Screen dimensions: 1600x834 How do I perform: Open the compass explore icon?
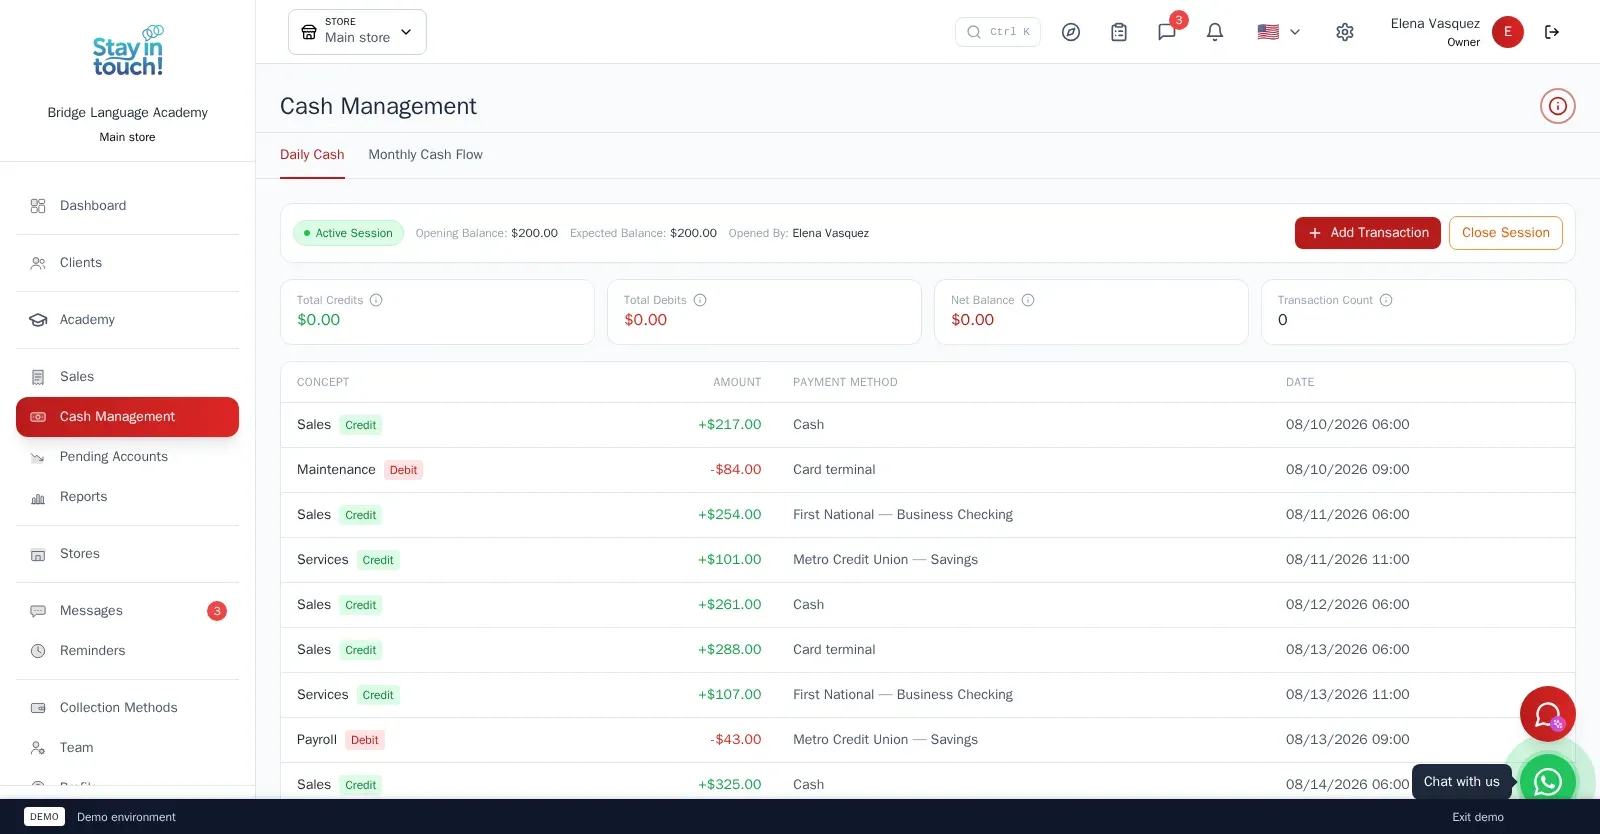[x=1071, y=32]
